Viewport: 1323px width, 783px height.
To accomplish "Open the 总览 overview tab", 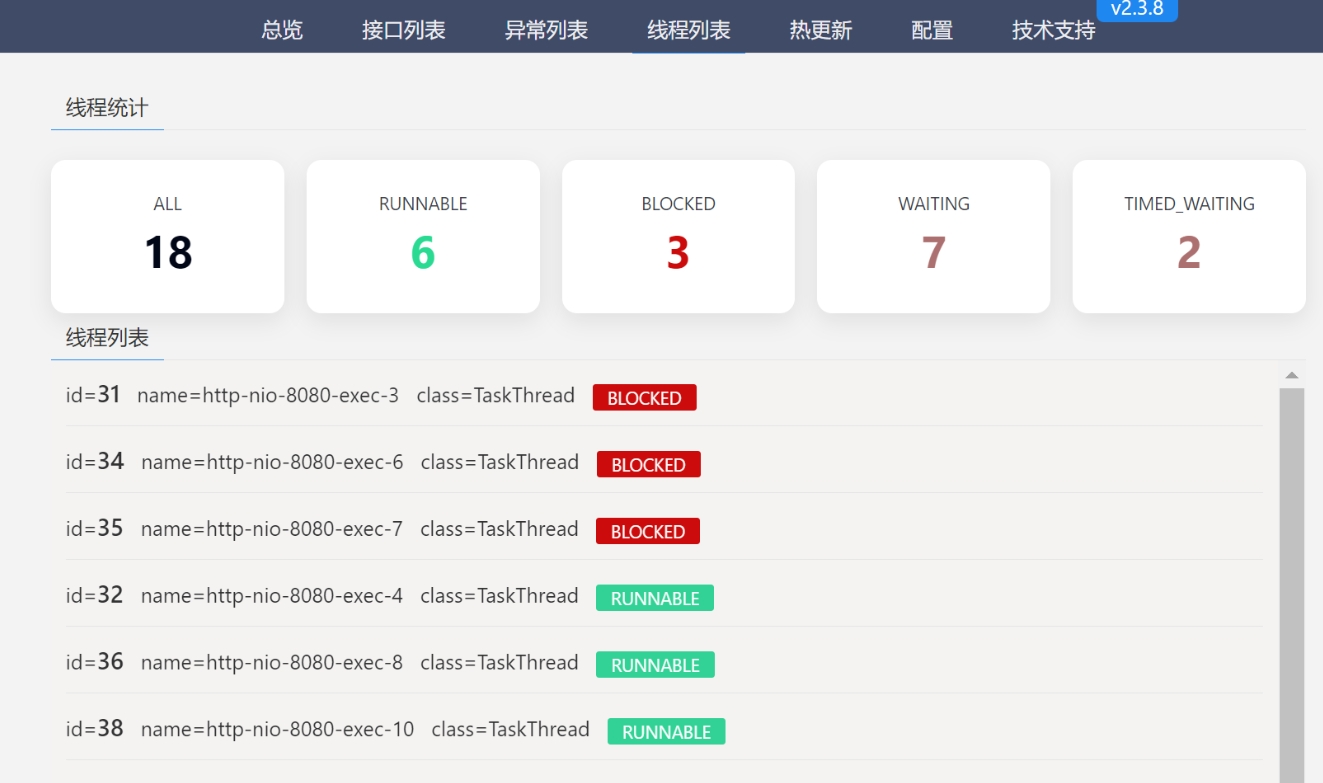I will [281, 30].
